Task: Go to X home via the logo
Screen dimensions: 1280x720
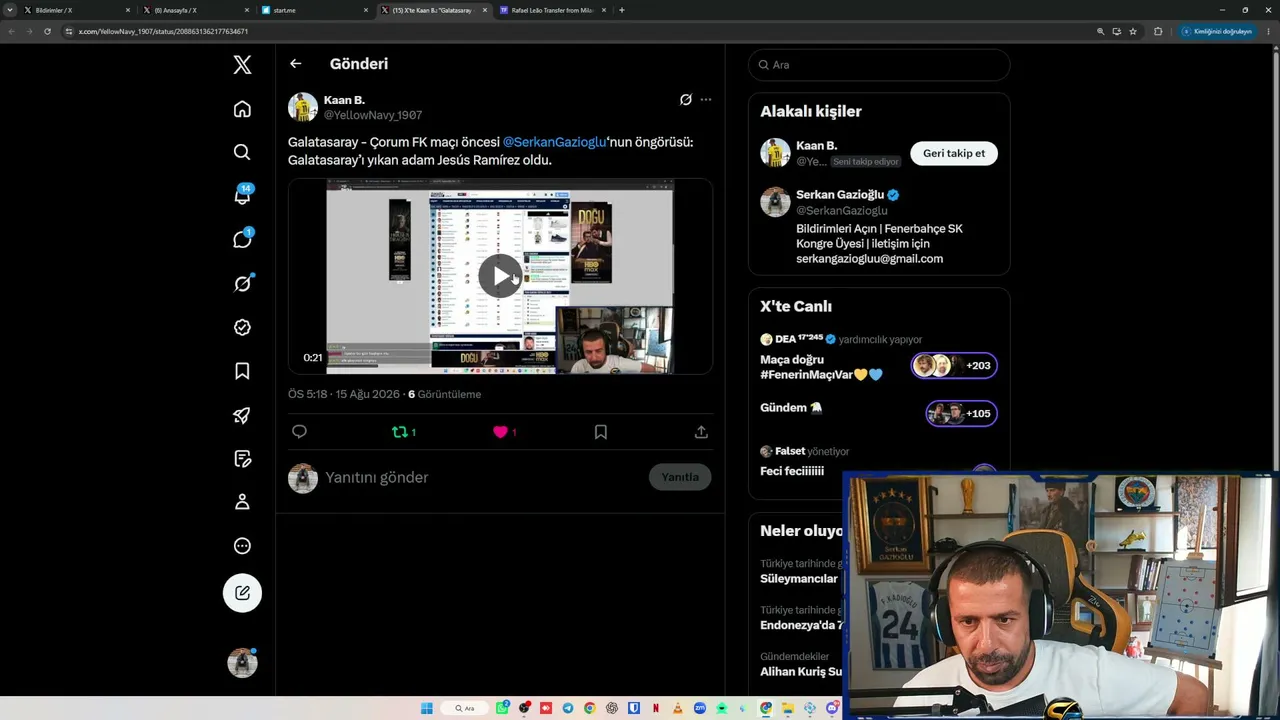Action: pyautogui.click(x=242, y=65)
